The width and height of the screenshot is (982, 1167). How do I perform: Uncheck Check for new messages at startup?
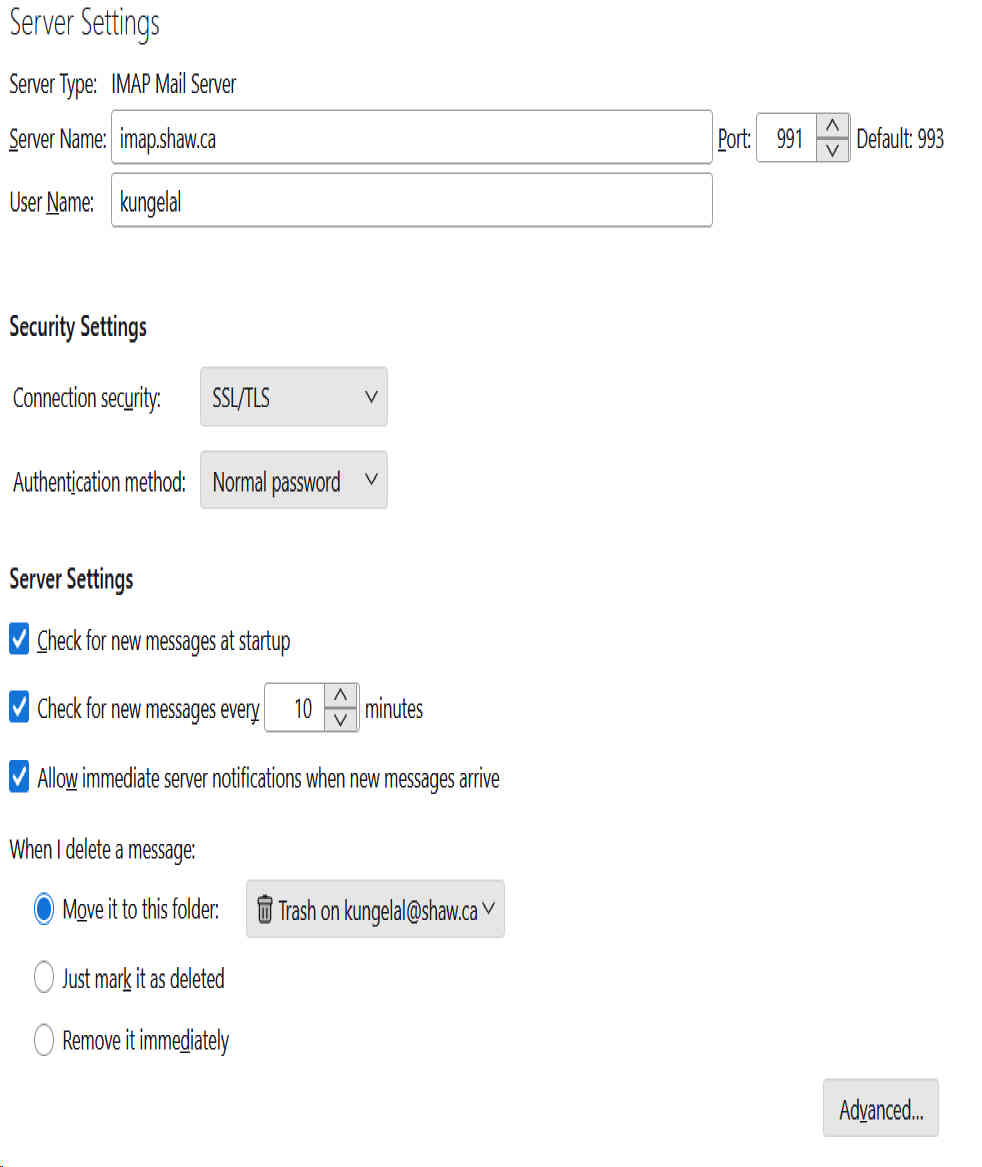[19, 640]
